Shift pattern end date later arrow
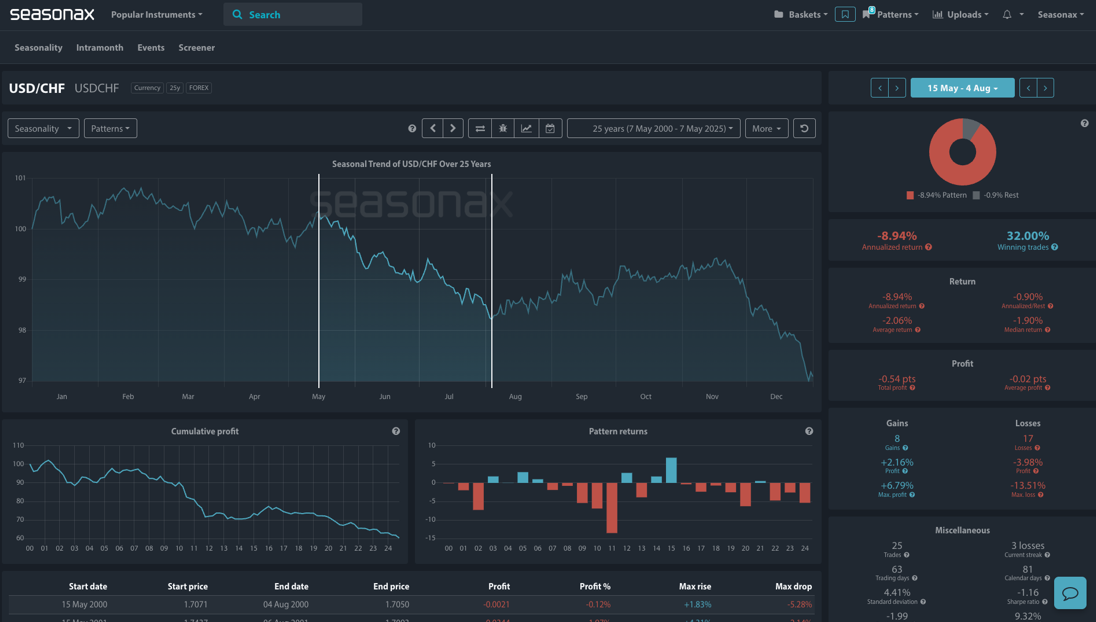 [x=1046, y=88]
